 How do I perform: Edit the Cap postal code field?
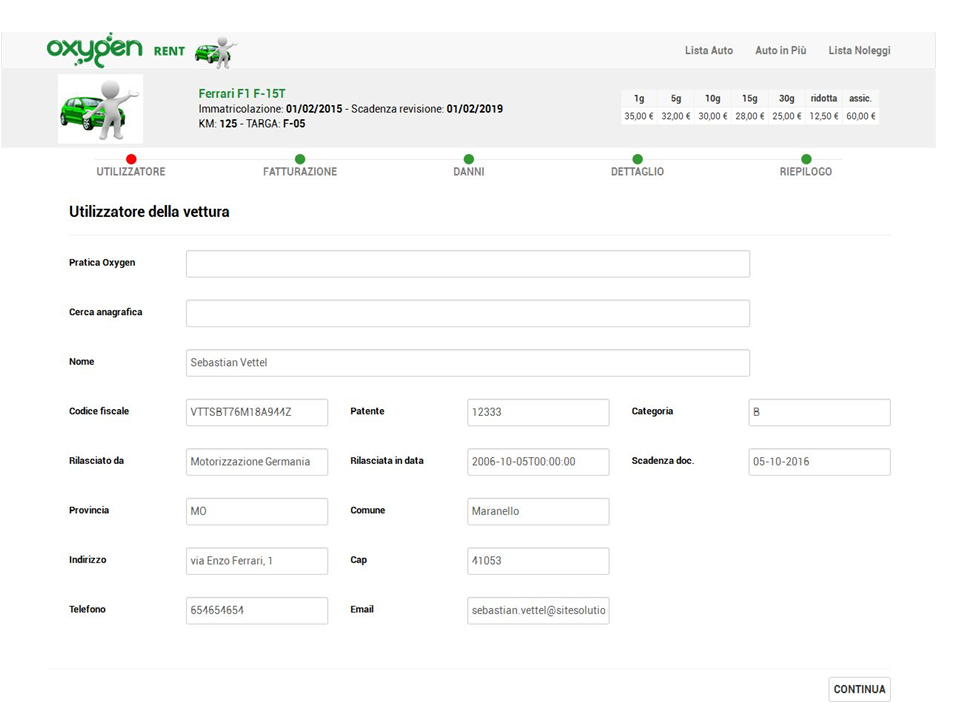[x=538, y=561]
